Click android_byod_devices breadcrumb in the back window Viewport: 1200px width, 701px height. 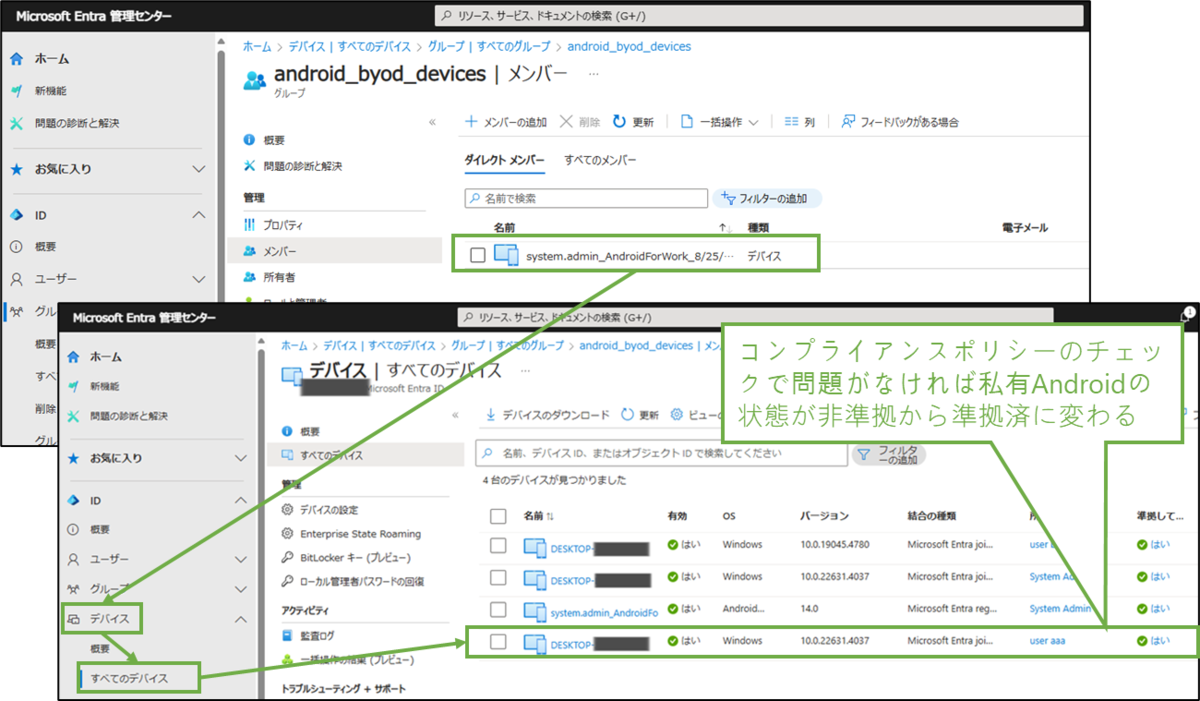(x=629, y=46)
